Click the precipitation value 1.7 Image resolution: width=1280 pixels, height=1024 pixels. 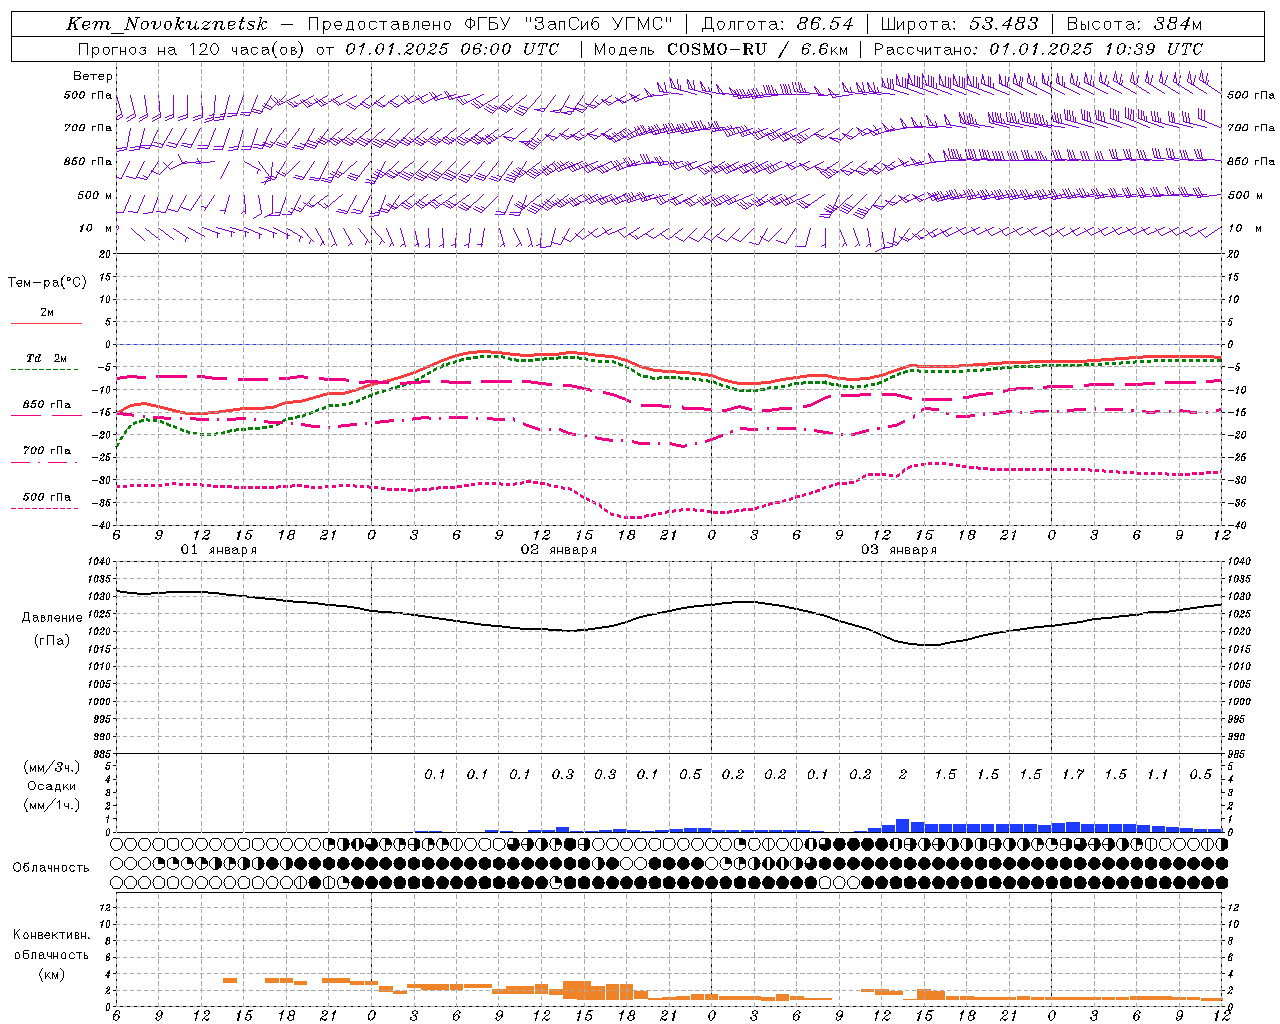(x=1073, y=774)
